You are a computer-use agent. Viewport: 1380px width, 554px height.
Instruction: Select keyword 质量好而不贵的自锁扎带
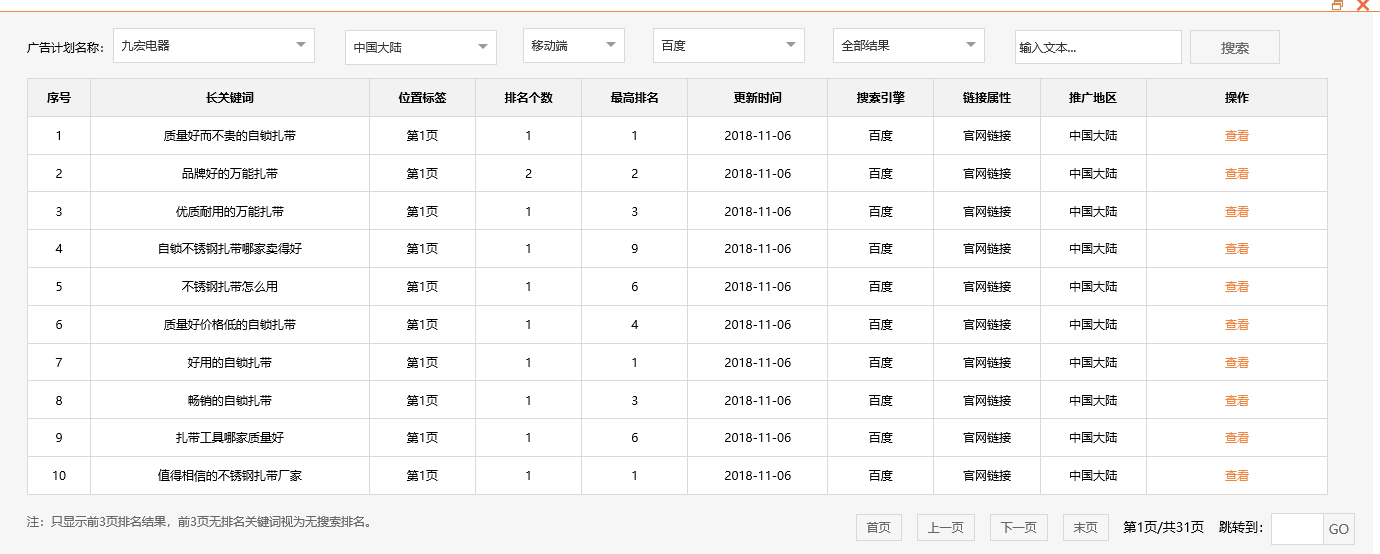(230, 136)
